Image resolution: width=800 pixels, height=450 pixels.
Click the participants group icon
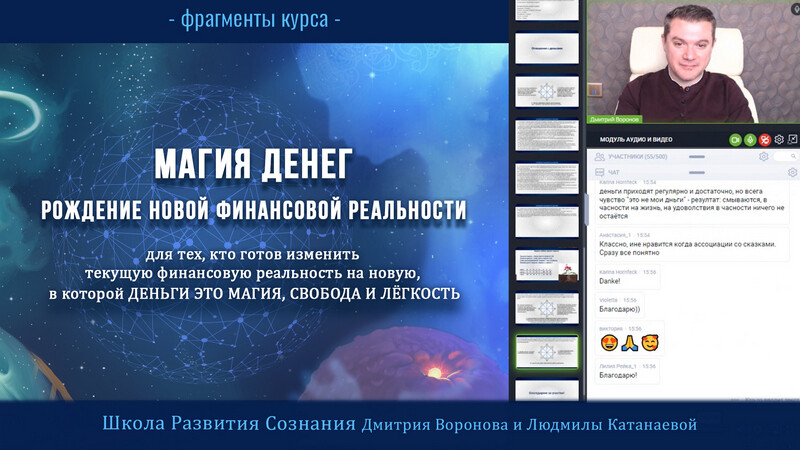[599, 157]
